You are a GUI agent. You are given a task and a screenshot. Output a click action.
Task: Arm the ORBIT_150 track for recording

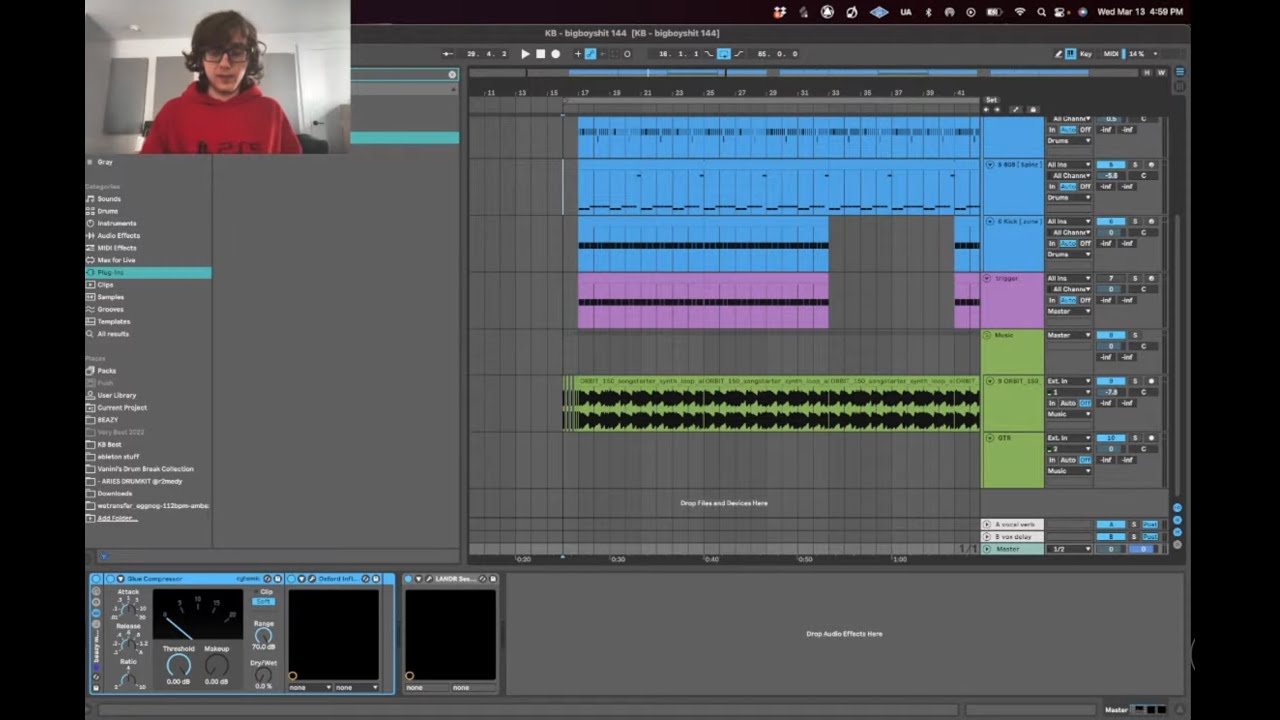[1151, 381]
